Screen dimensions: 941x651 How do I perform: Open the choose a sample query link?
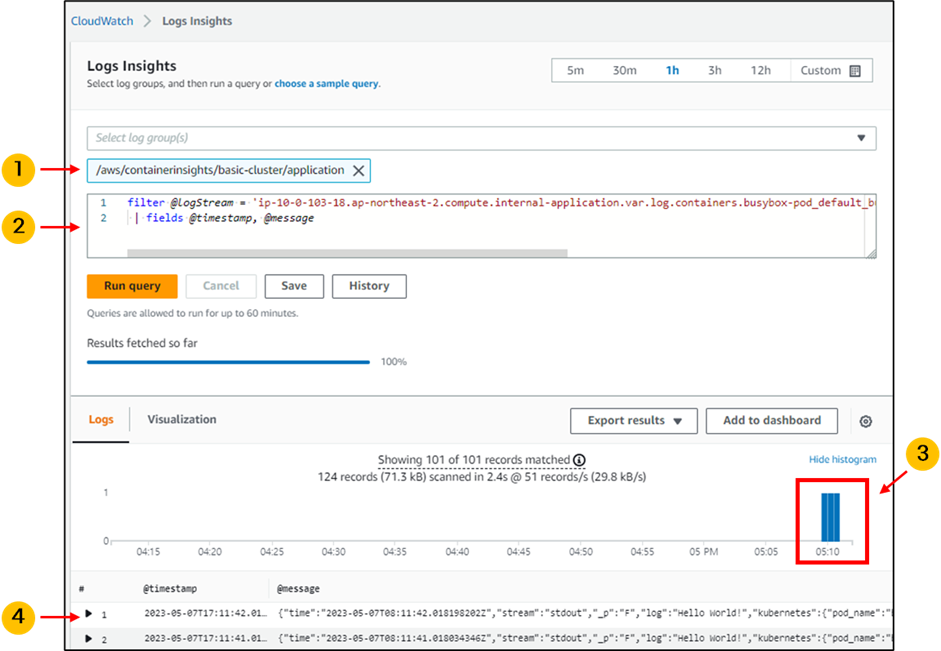[x=326, y=83]
